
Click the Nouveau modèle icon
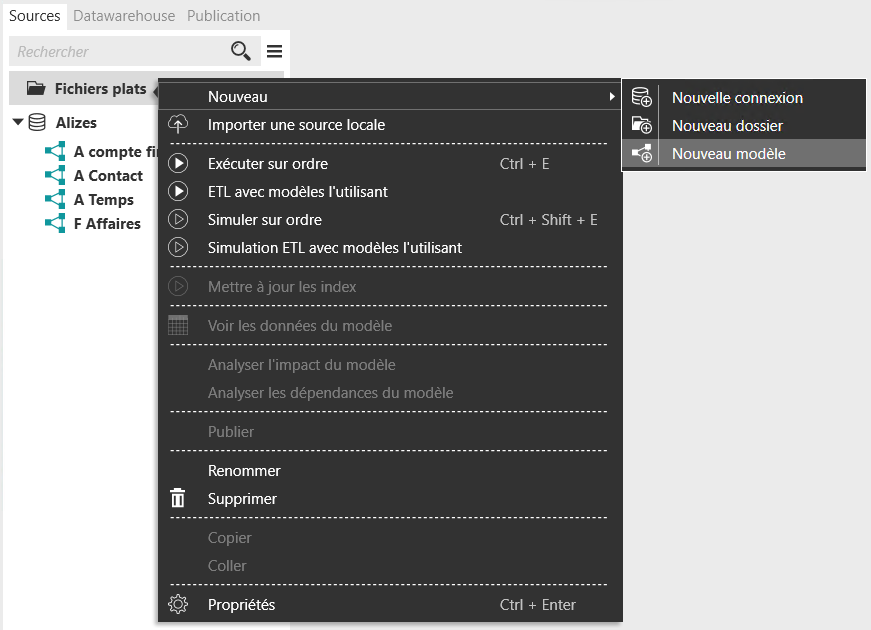(x=642, y=154)
